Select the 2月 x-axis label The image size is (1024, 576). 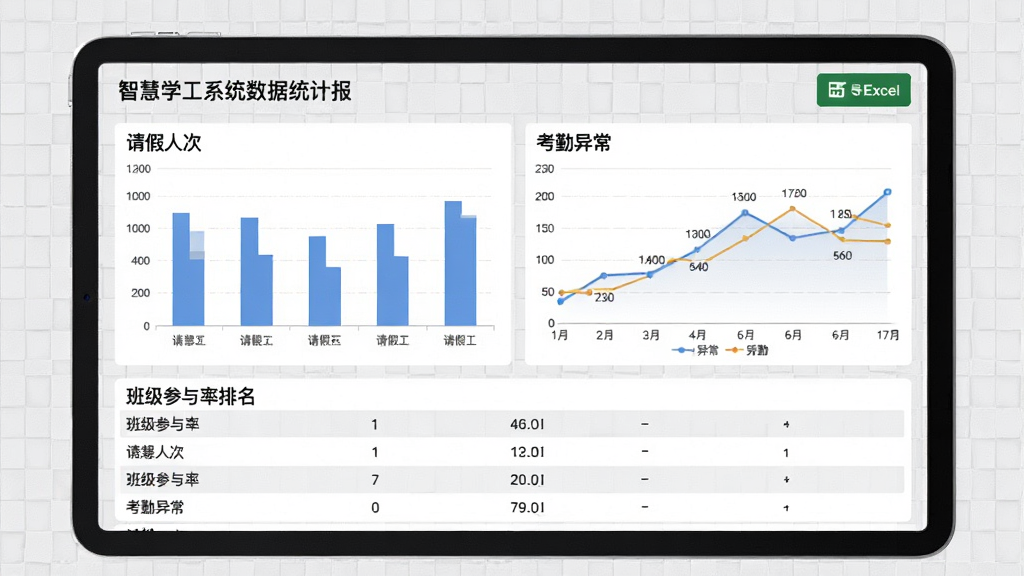(x=605, y=335)
